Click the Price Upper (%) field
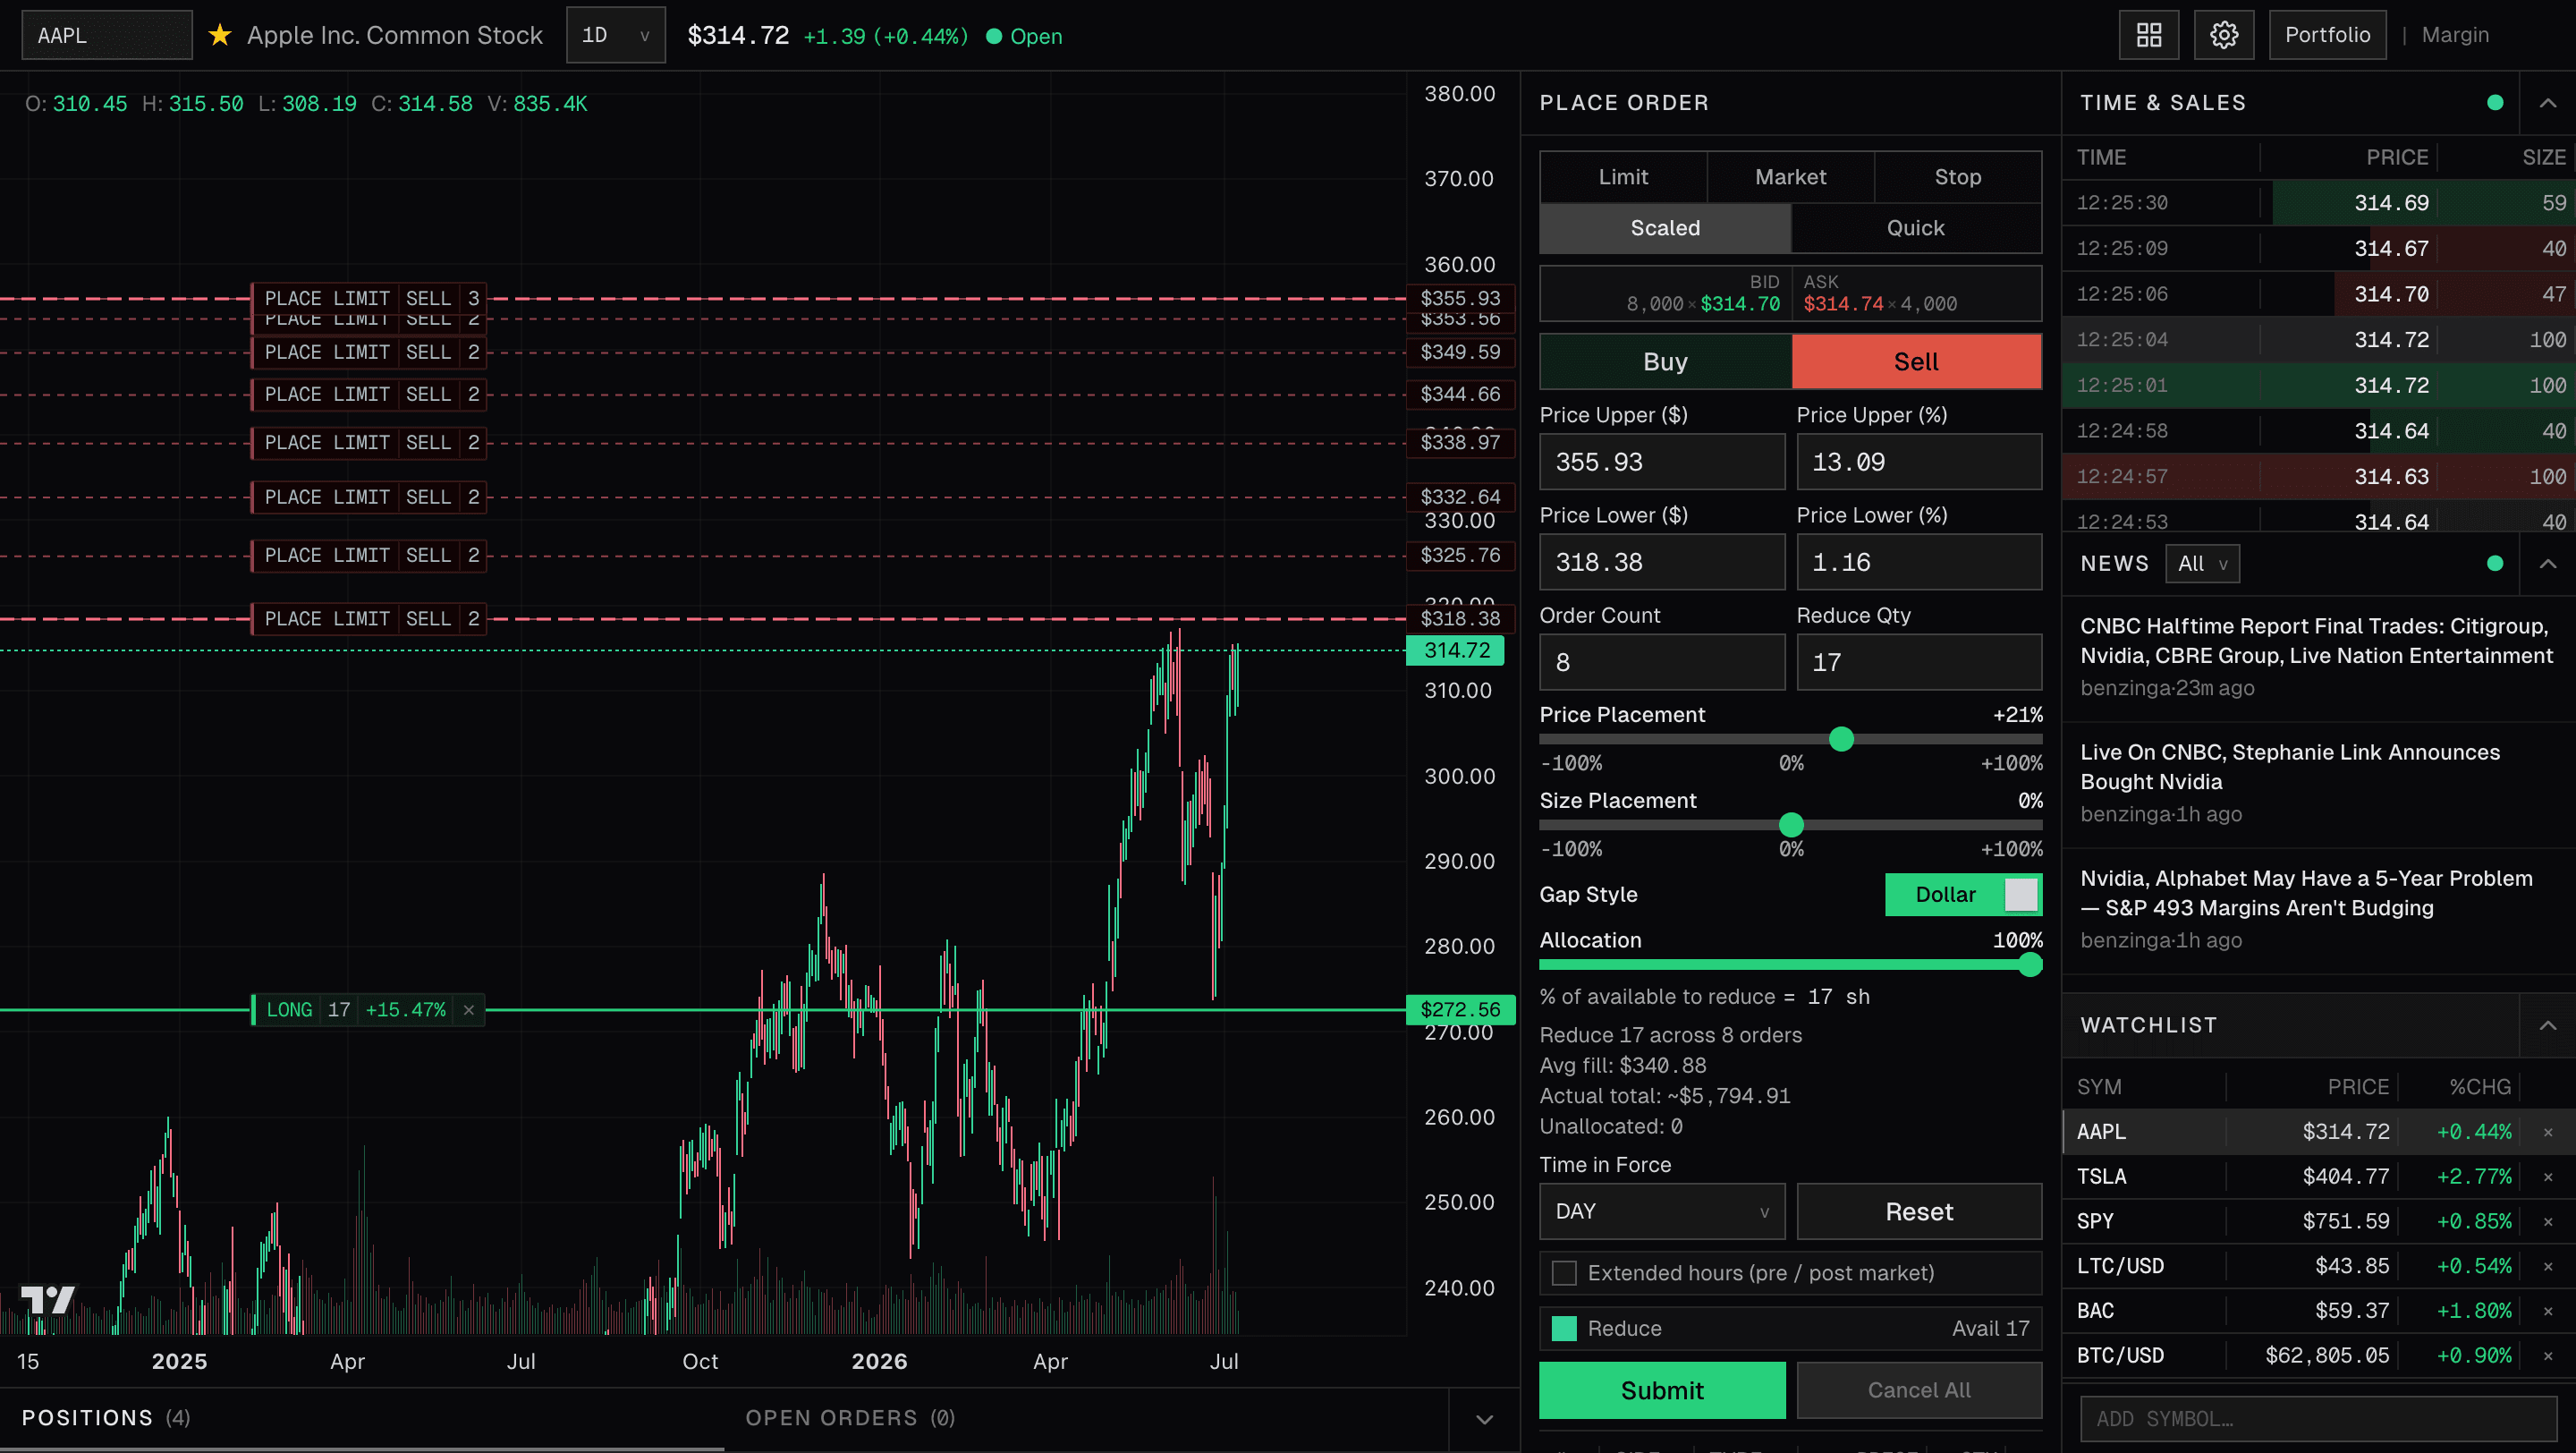Viewport: 2576px width, 1453px height. click(x=1919, y=462)
